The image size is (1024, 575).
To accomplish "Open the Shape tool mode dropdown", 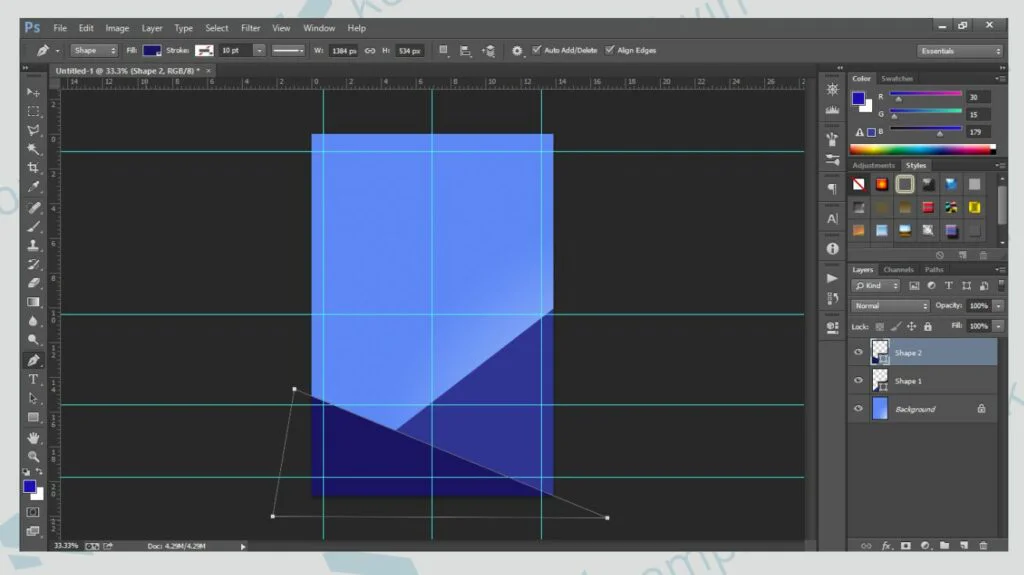I will 94,50.
